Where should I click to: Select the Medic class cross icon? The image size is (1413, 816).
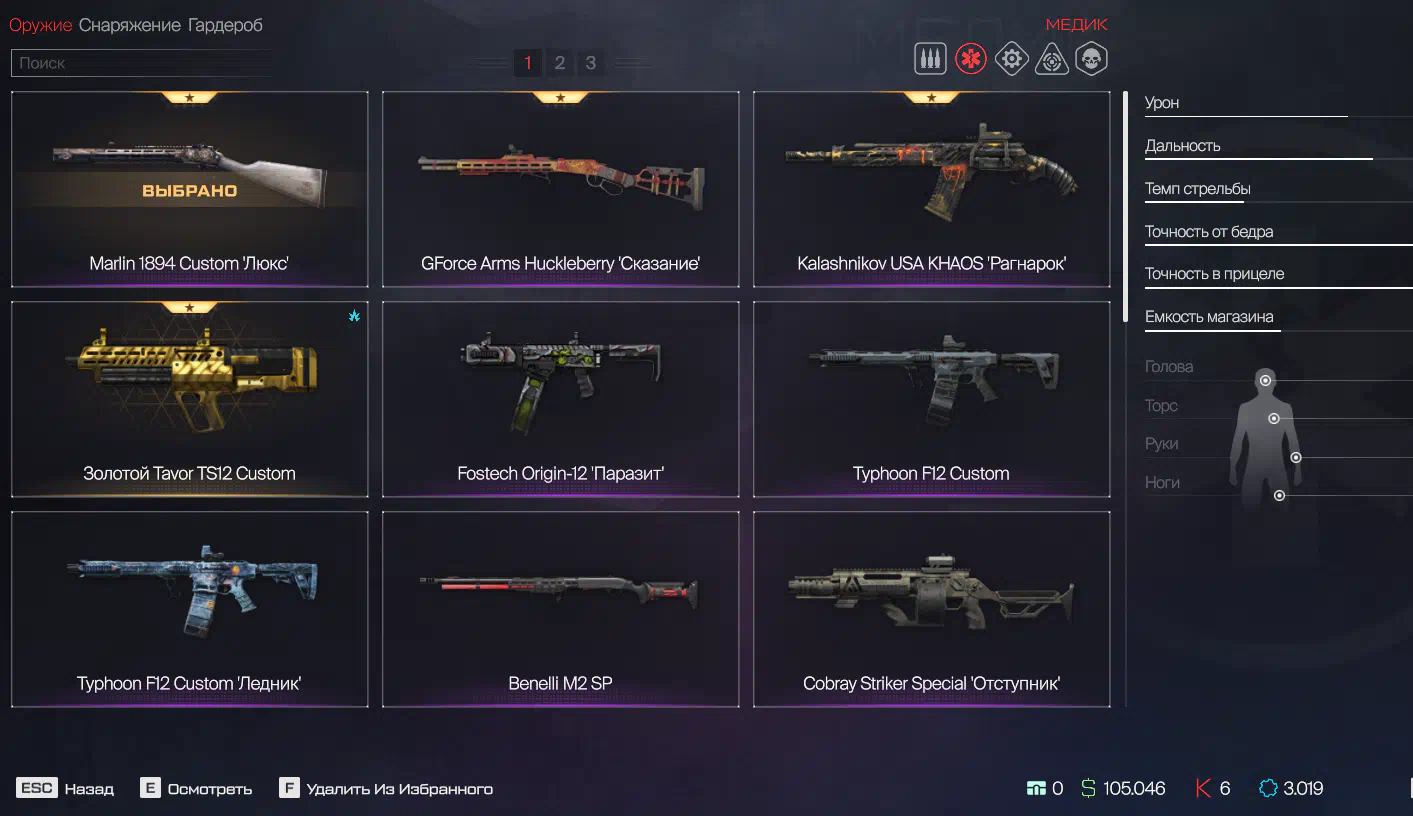(x=970, y=59)
